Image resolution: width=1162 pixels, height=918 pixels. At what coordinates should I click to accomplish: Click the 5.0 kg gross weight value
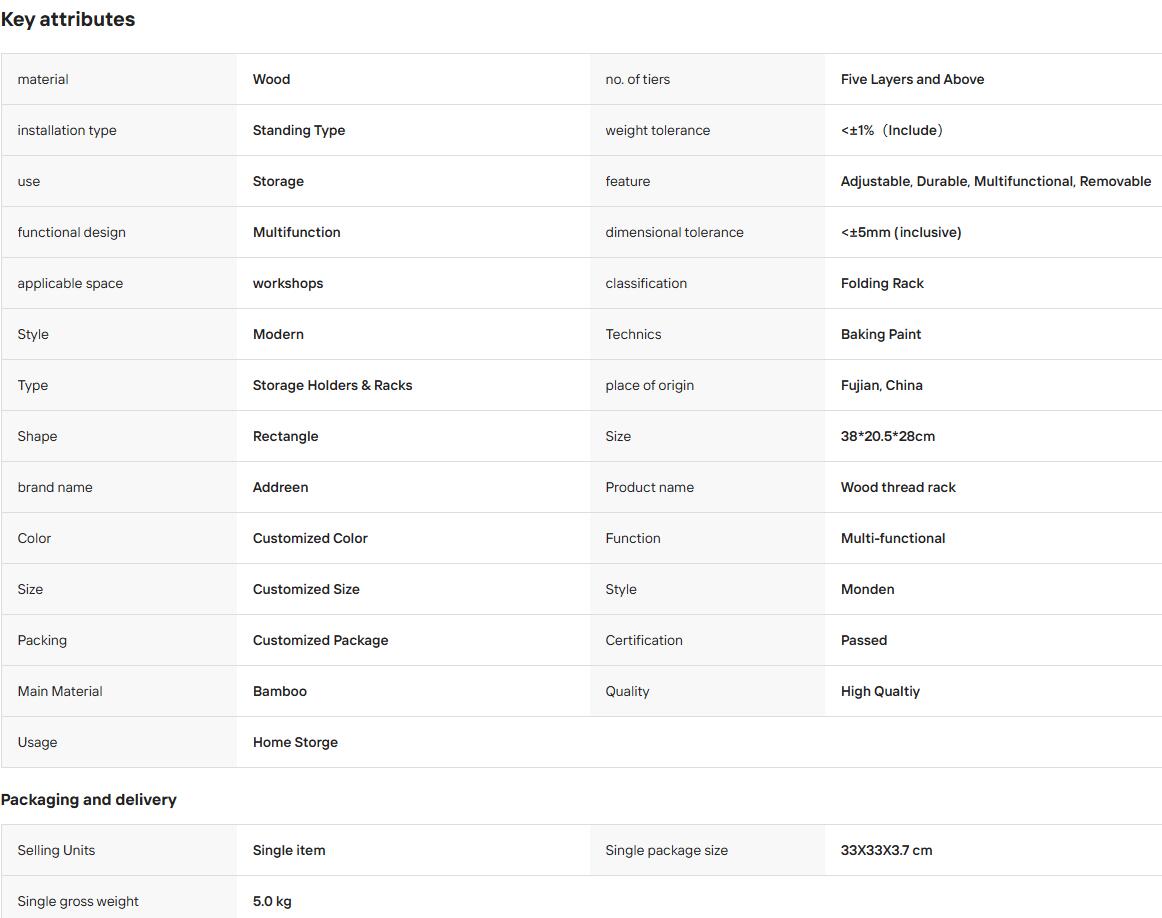pyautogui.click(x=272, y=902)
